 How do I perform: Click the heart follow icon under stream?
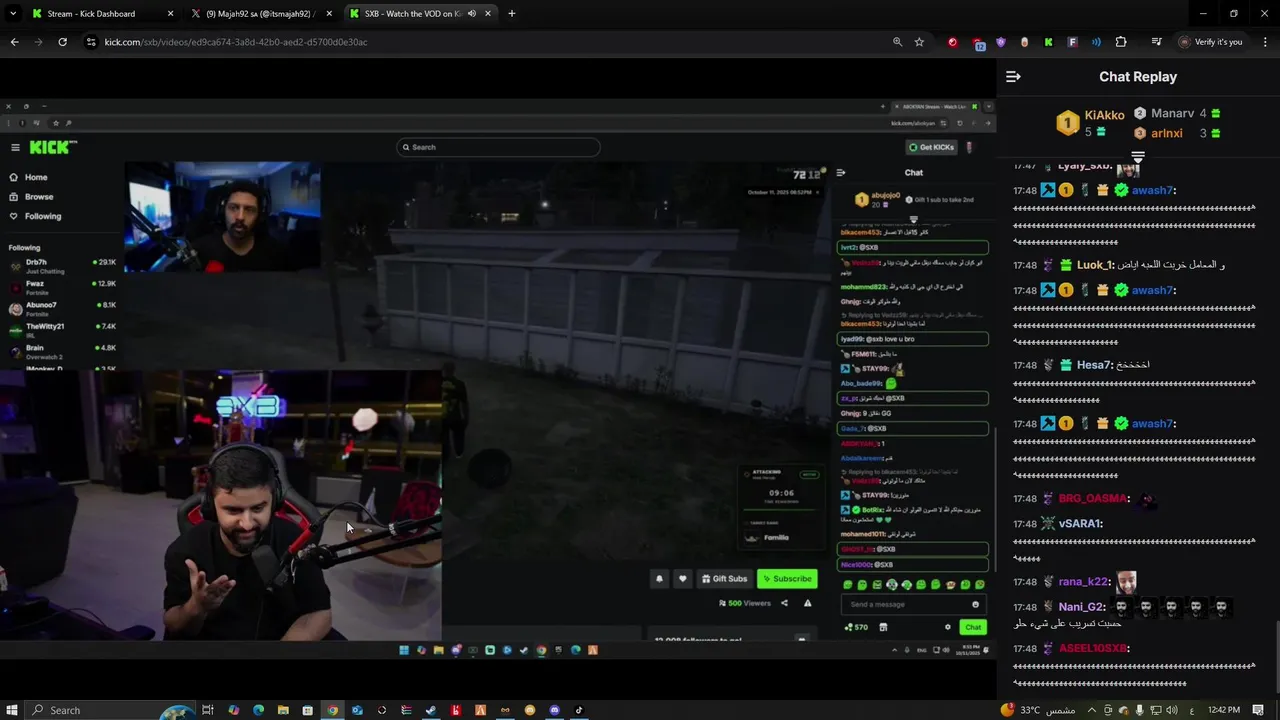(x=683, y=578)
